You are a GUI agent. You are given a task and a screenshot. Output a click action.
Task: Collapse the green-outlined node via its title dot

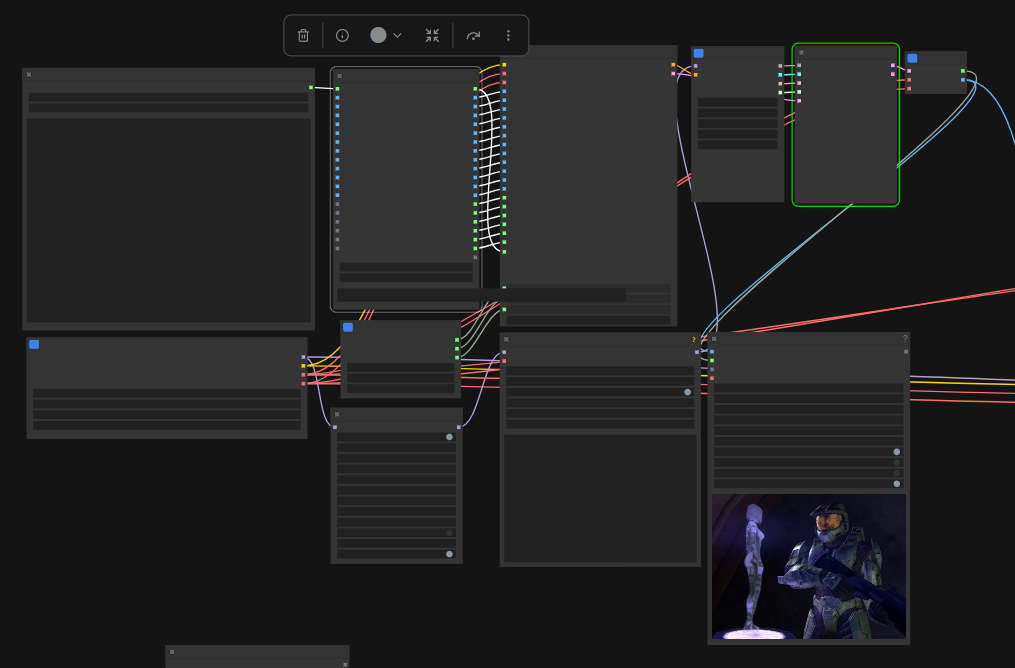click(801, 52)
